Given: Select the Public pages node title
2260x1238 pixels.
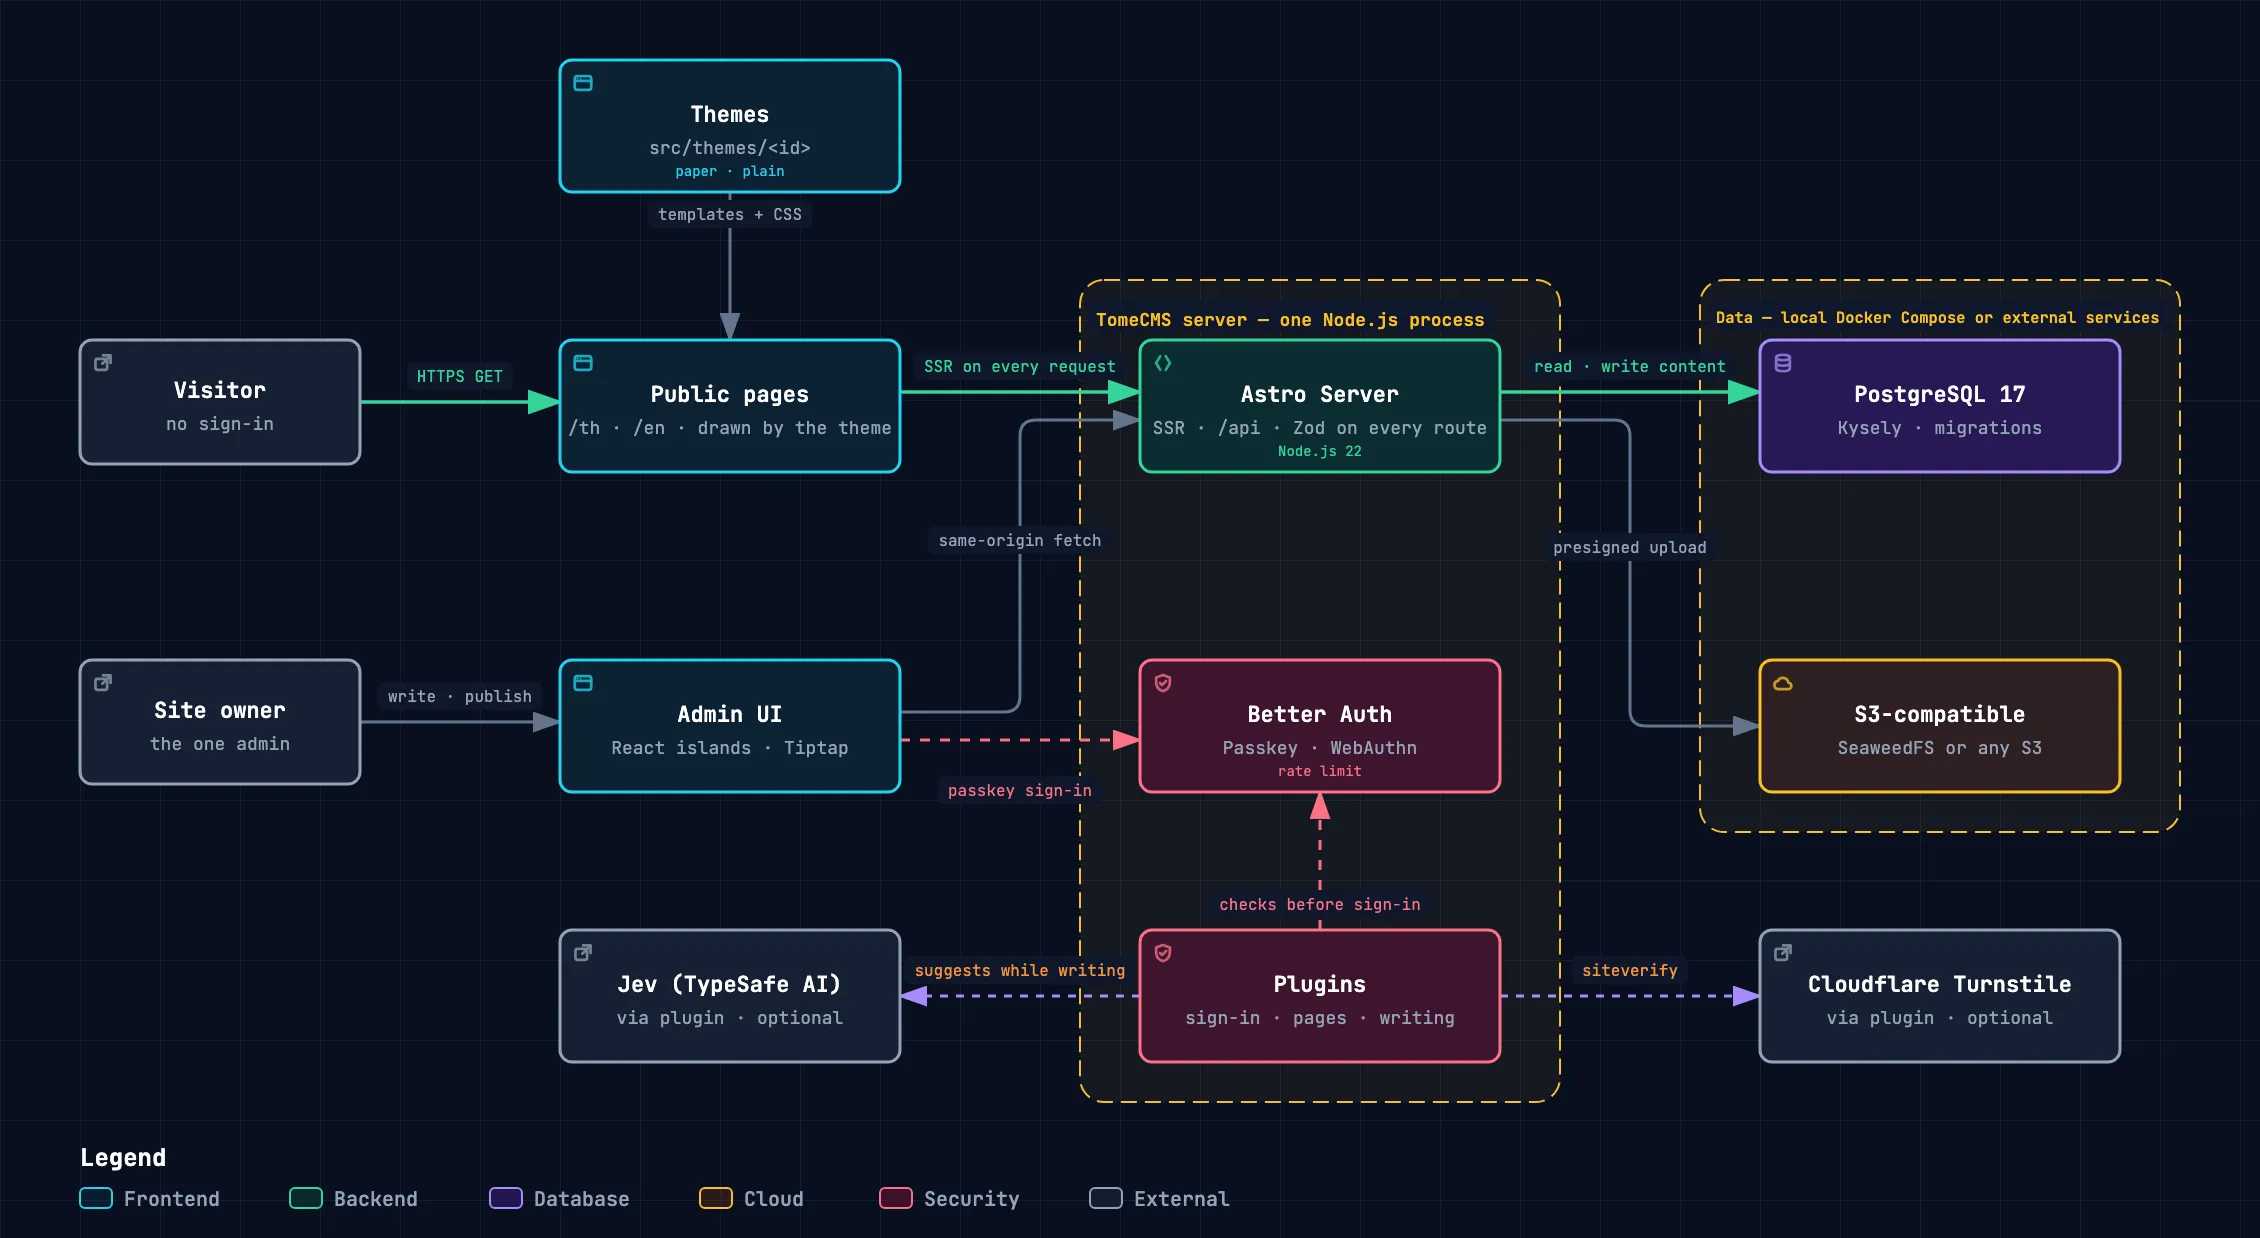Looking at the screenshot, I should pyautogui.click(x=730, y=394).
